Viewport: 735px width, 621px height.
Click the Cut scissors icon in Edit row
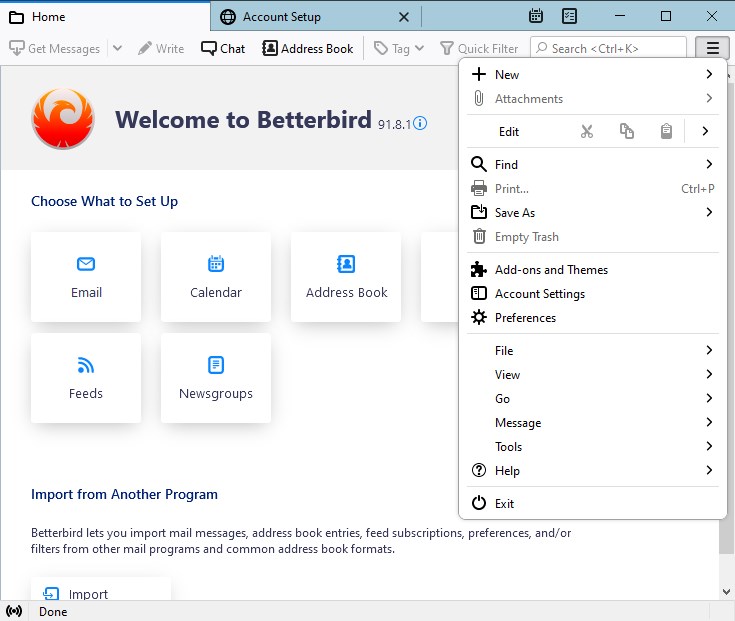click(587, 132)
